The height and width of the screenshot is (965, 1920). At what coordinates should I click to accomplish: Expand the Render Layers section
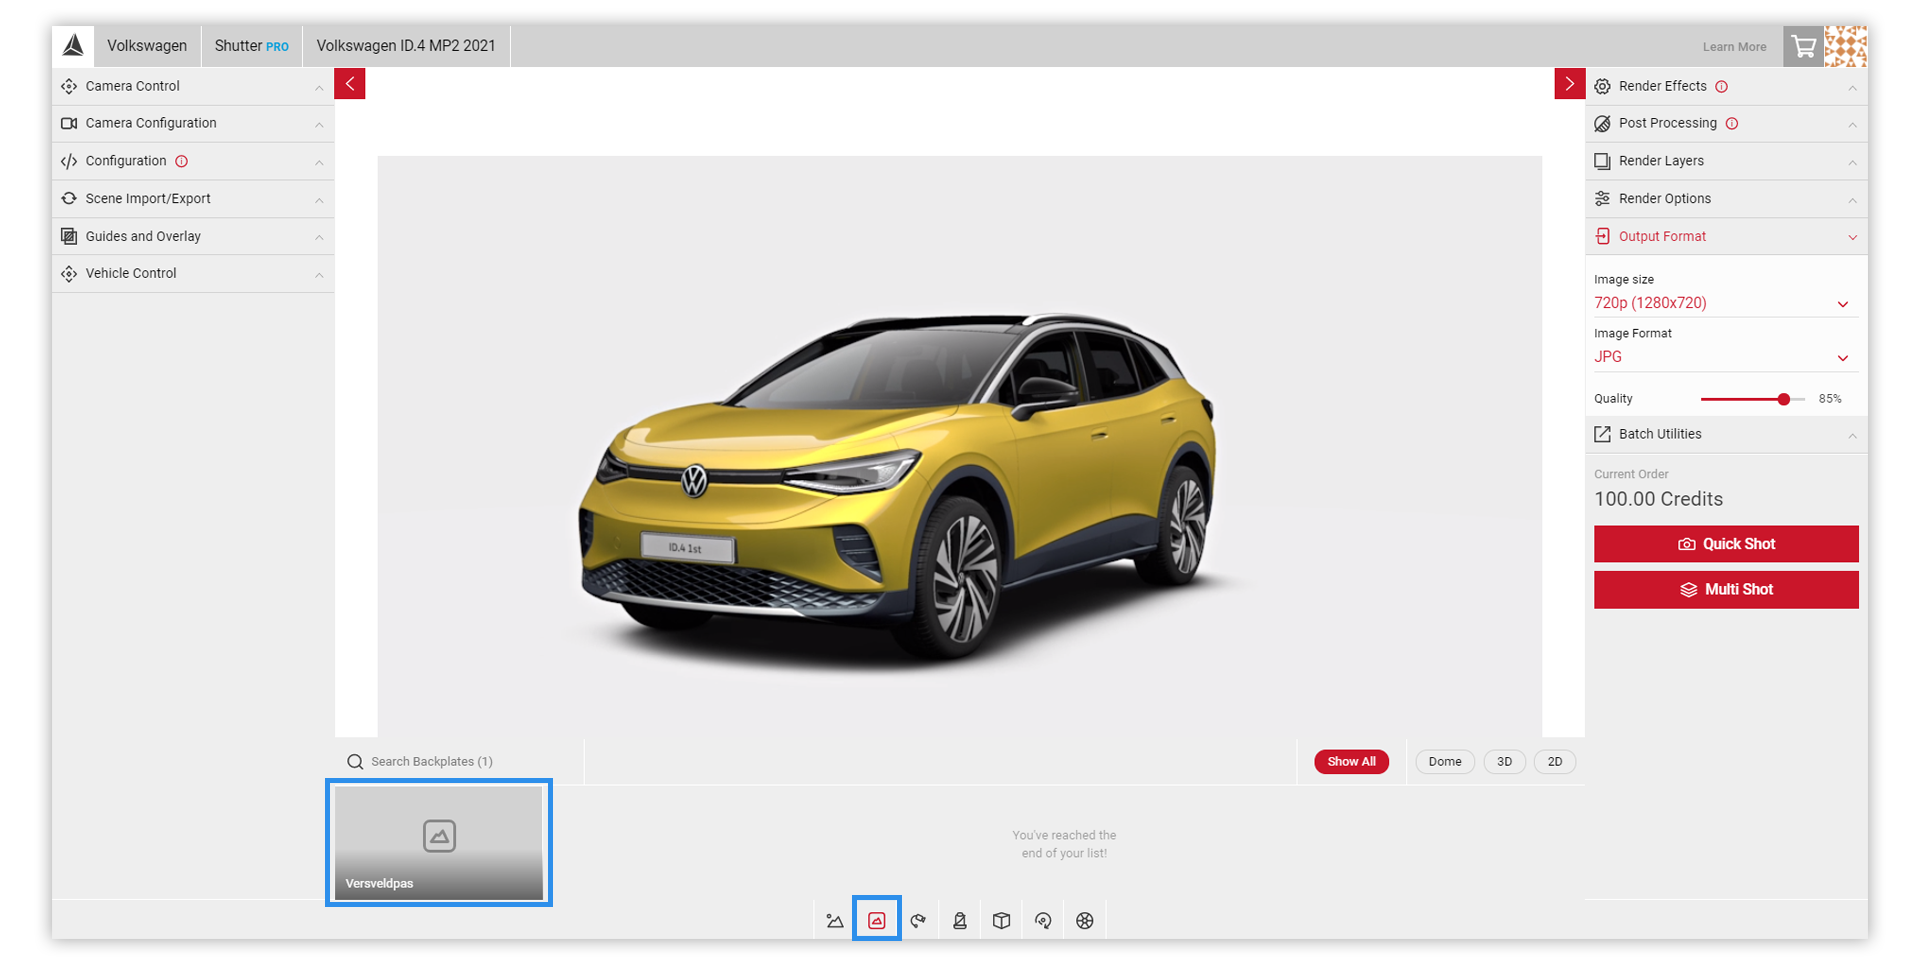point(1726,161)
